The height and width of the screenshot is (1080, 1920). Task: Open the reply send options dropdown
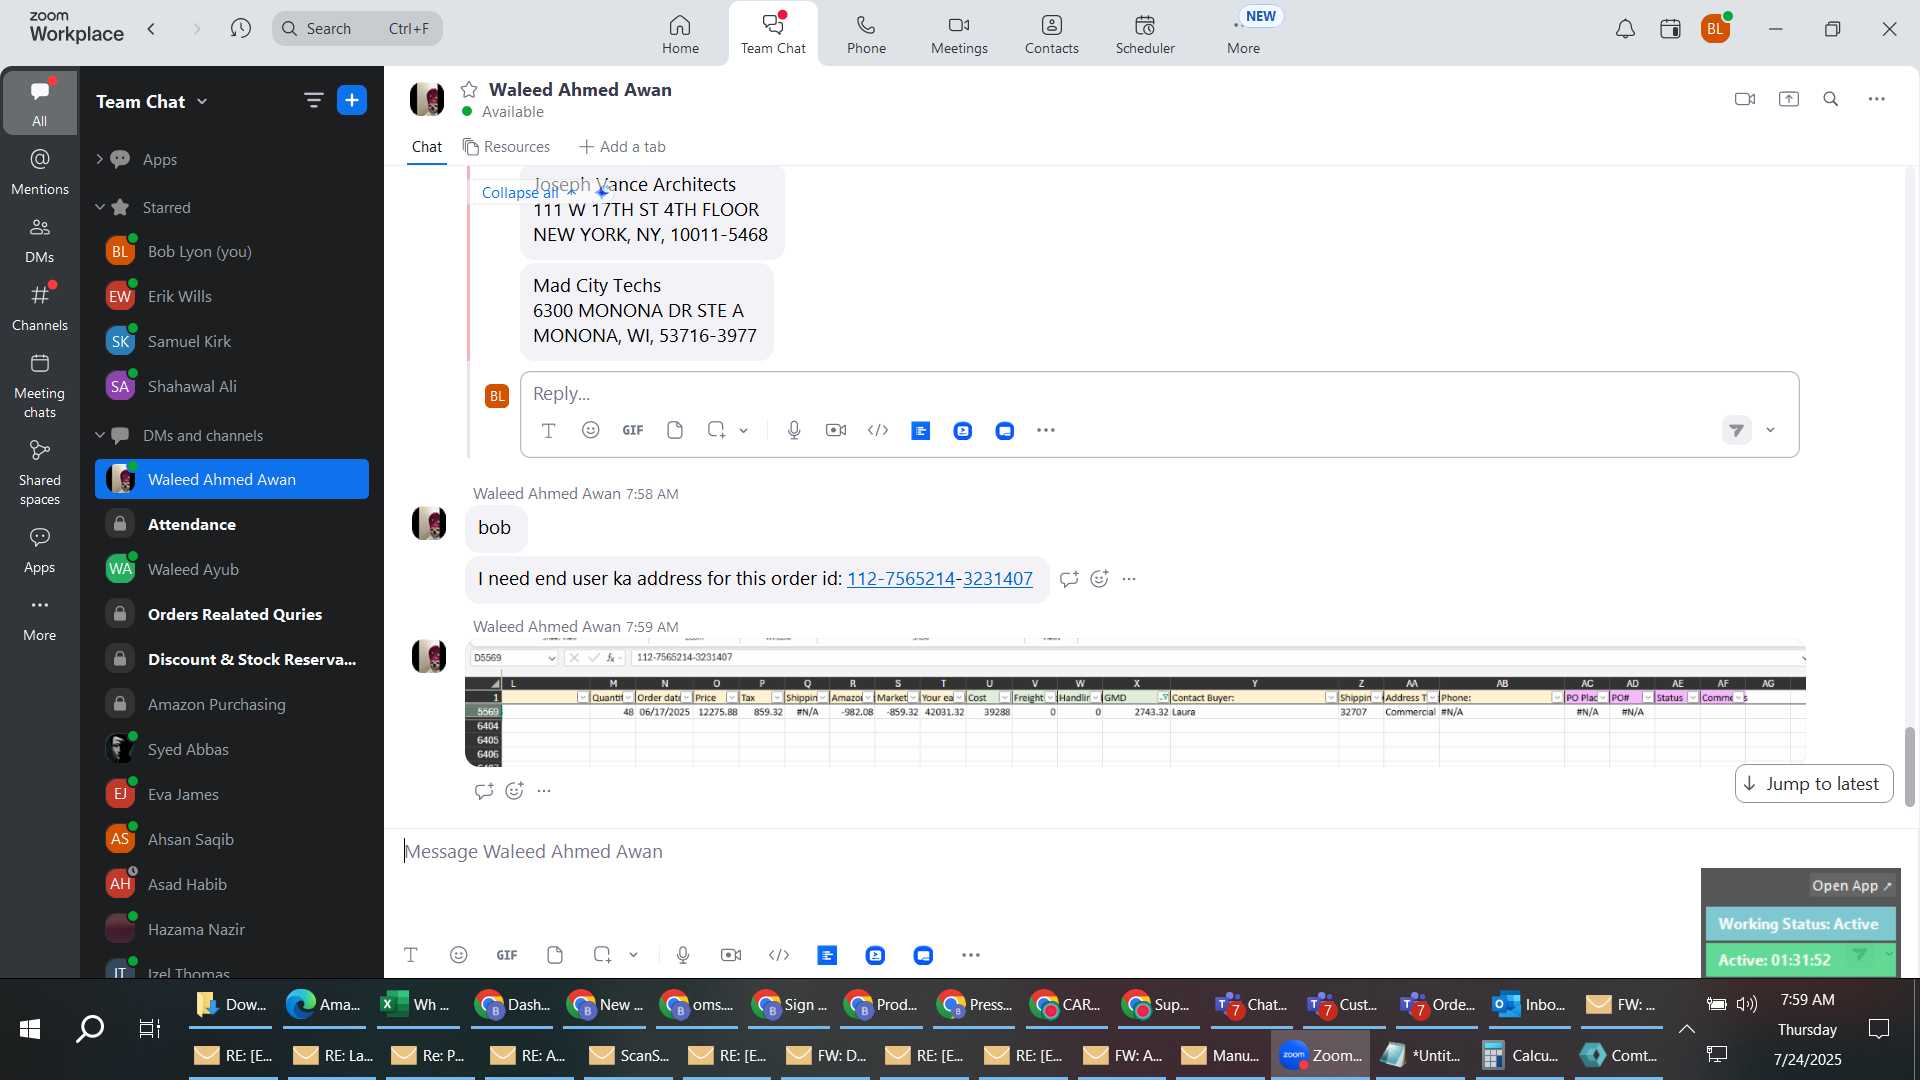(1771, 430)
